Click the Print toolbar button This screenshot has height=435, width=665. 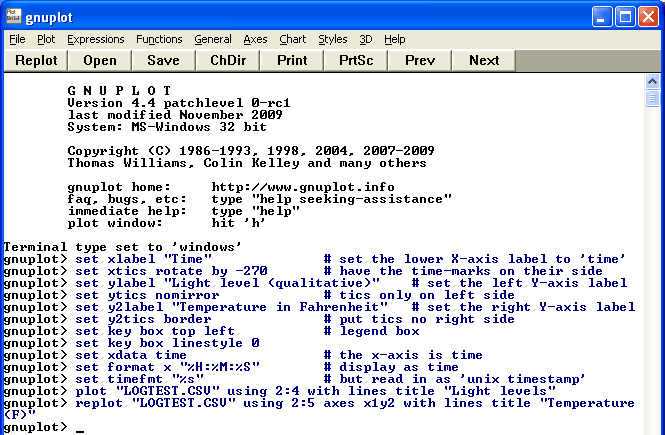pyautogui.click(x=292, y=60)
